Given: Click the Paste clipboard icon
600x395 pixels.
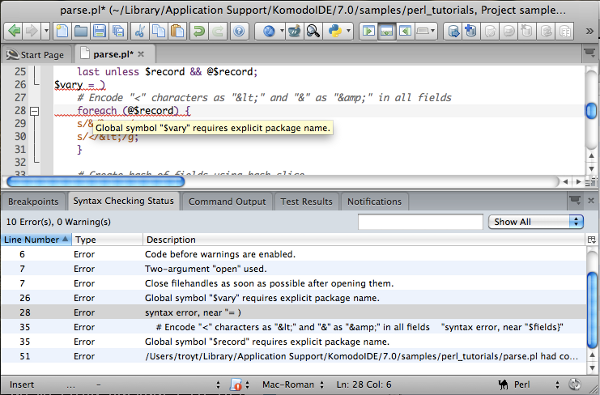Looking at the screenshot, I should click(177, 31).
